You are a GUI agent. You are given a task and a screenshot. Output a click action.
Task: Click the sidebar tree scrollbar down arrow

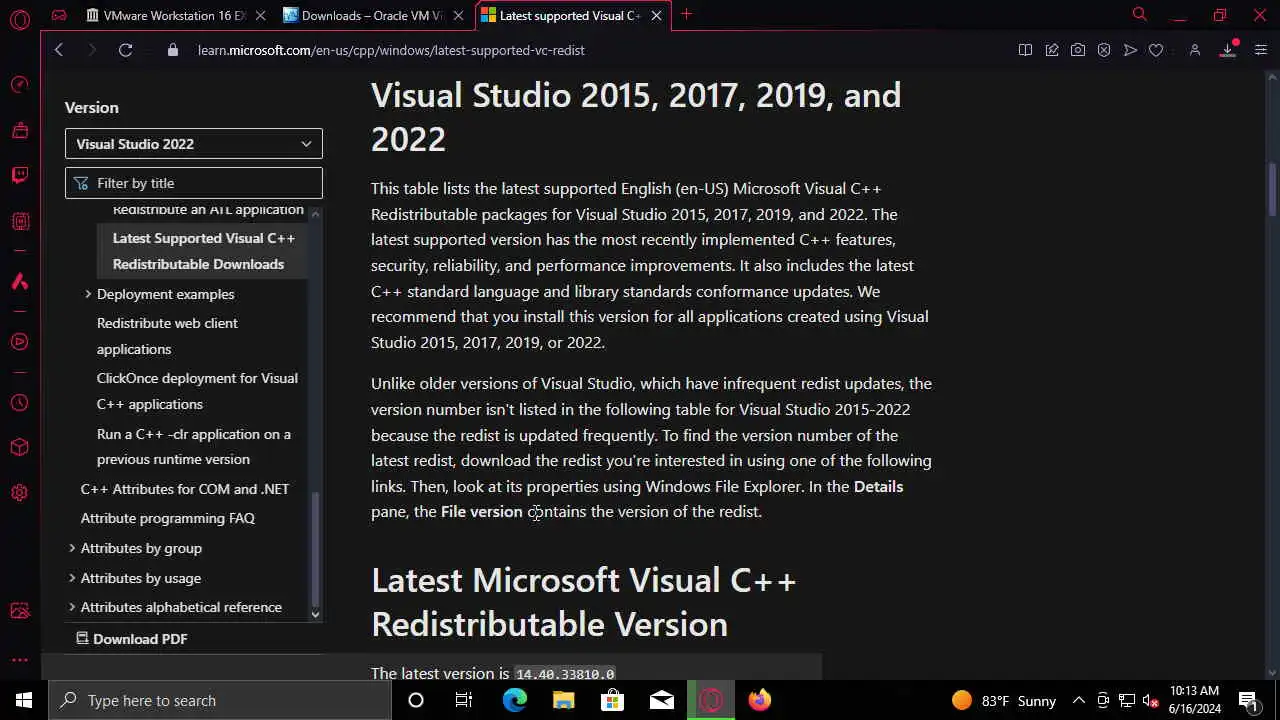(315, 614)
